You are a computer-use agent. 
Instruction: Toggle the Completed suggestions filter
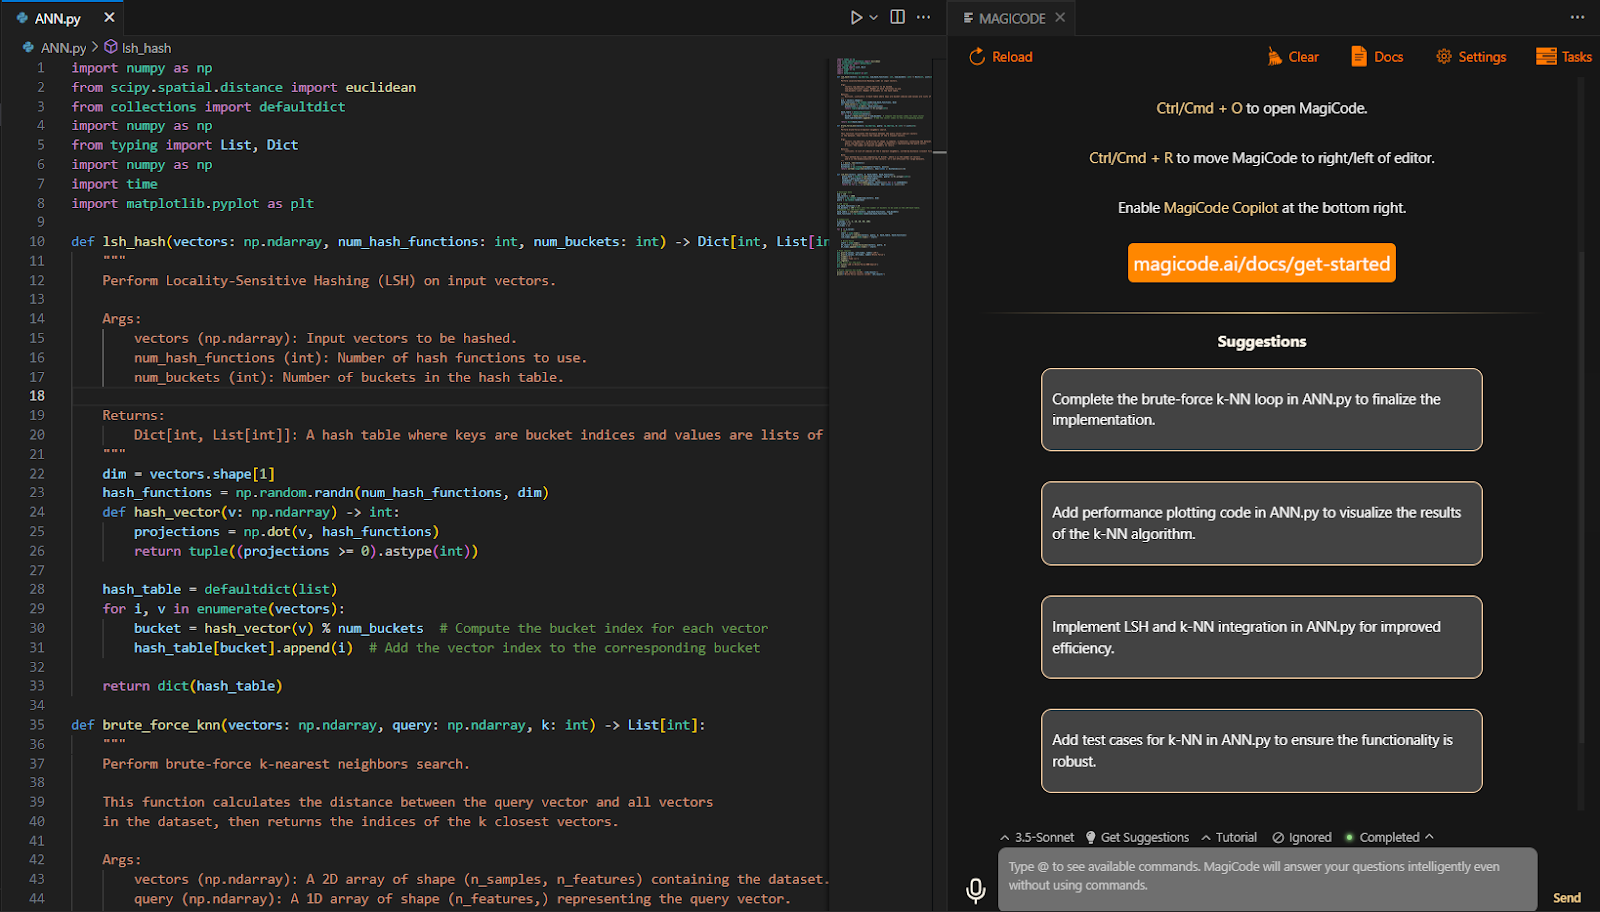(1388, 837)
